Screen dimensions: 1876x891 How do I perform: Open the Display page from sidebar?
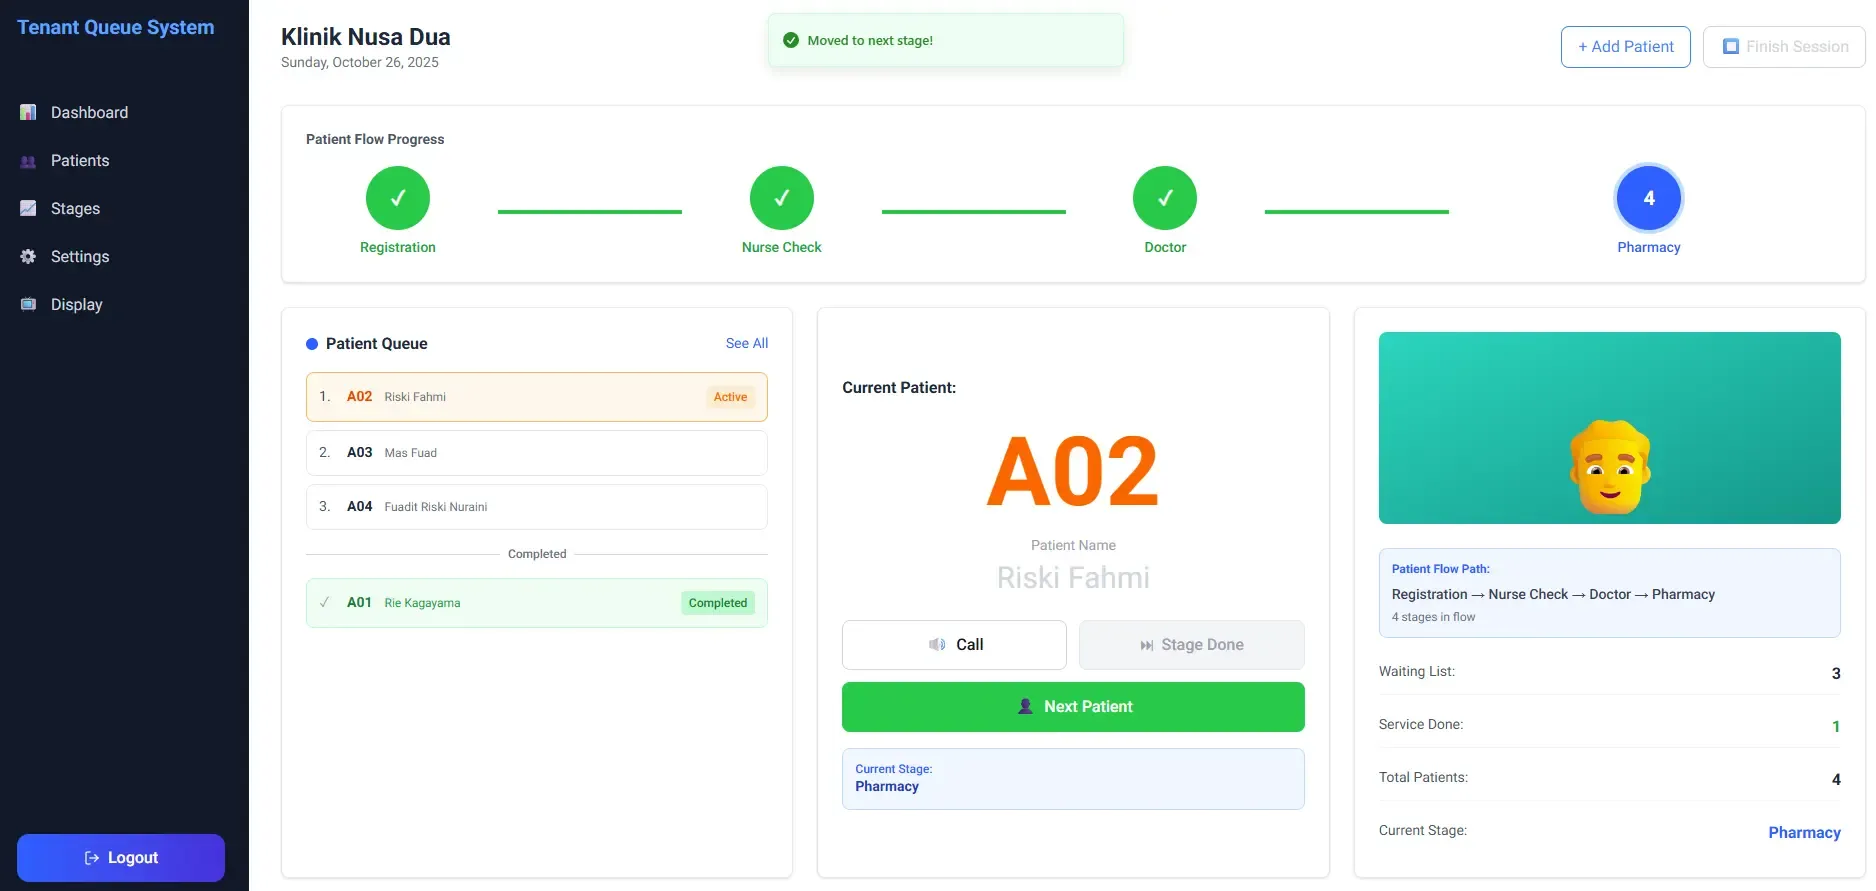(x=77, y=304)
